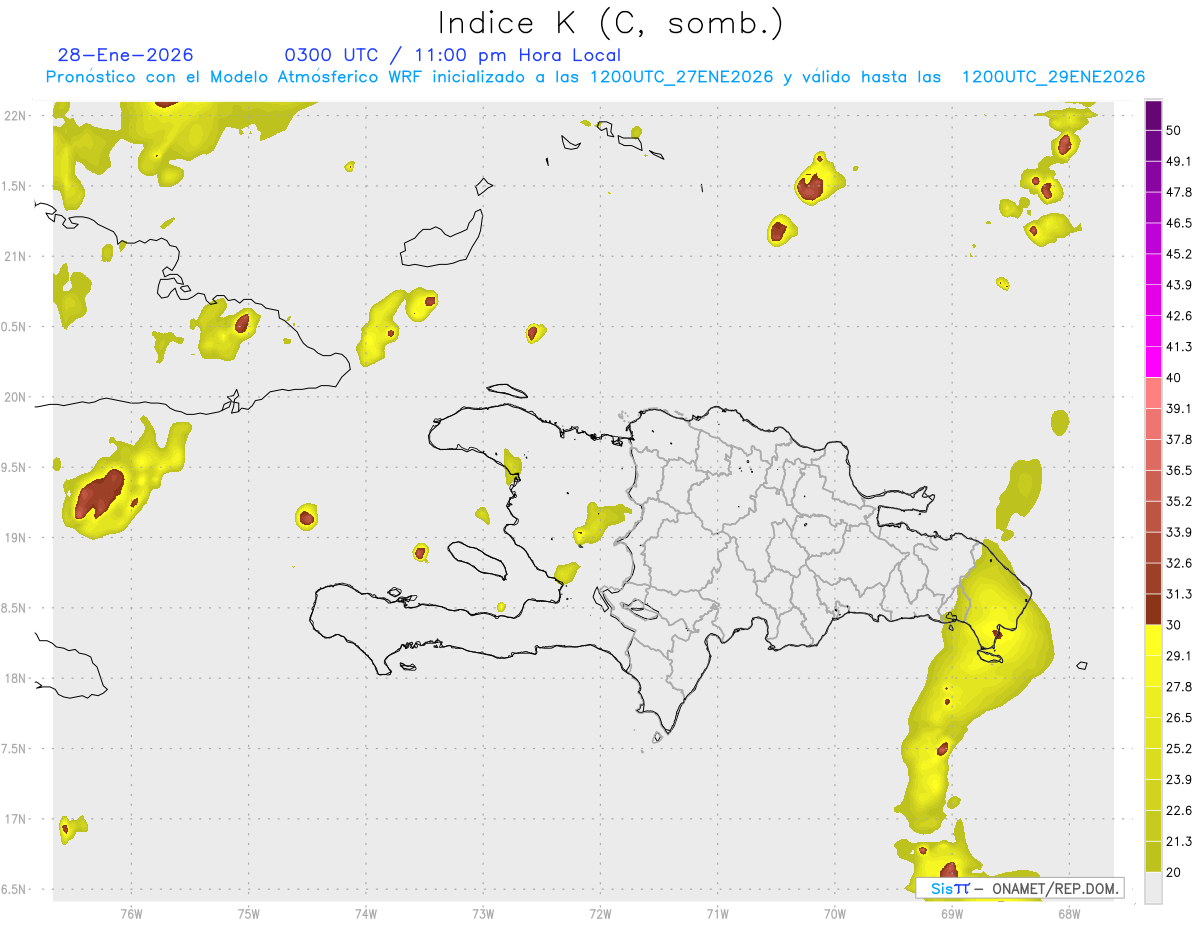Click the "69W" longitude label

click(952, 912)
